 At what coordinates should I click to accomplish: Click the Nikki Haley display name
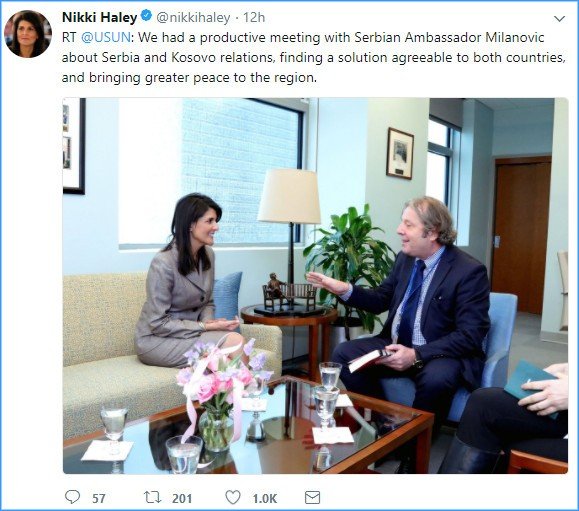click(100, 17)
